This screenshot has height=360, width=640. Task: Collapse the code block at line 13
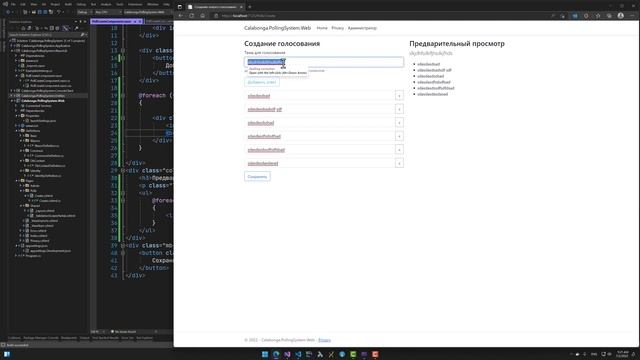tap(123, 51)
